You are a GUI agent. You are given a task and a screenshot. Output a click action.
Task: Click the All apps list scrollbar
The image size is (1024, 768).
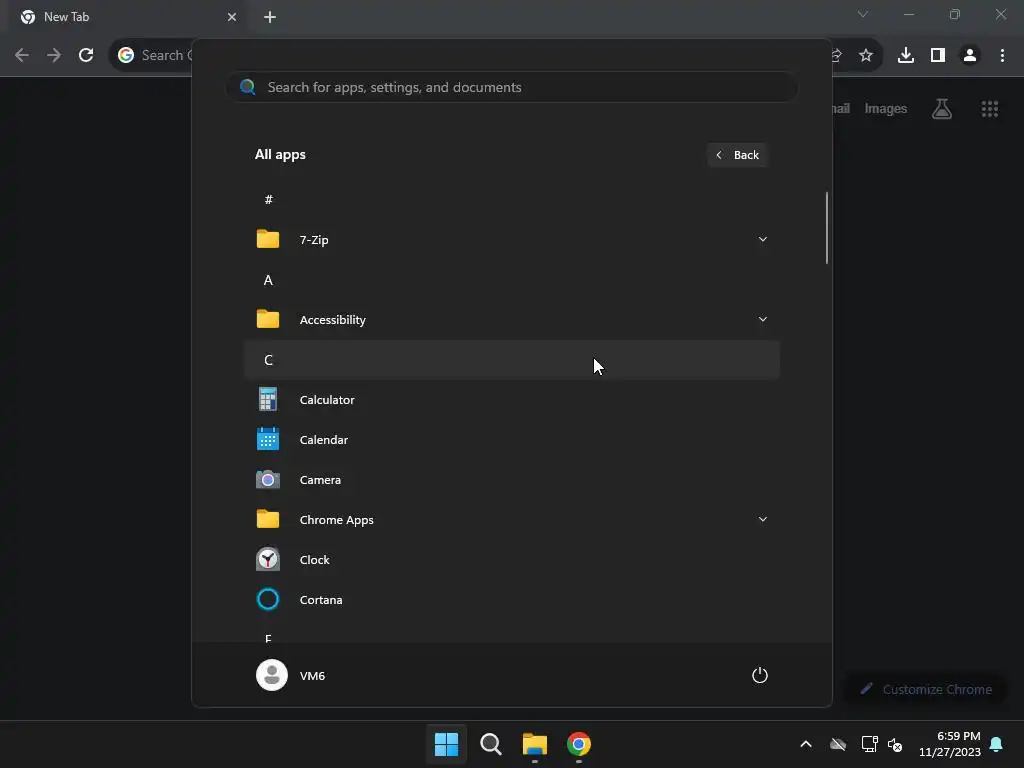[x=827, y=228]
